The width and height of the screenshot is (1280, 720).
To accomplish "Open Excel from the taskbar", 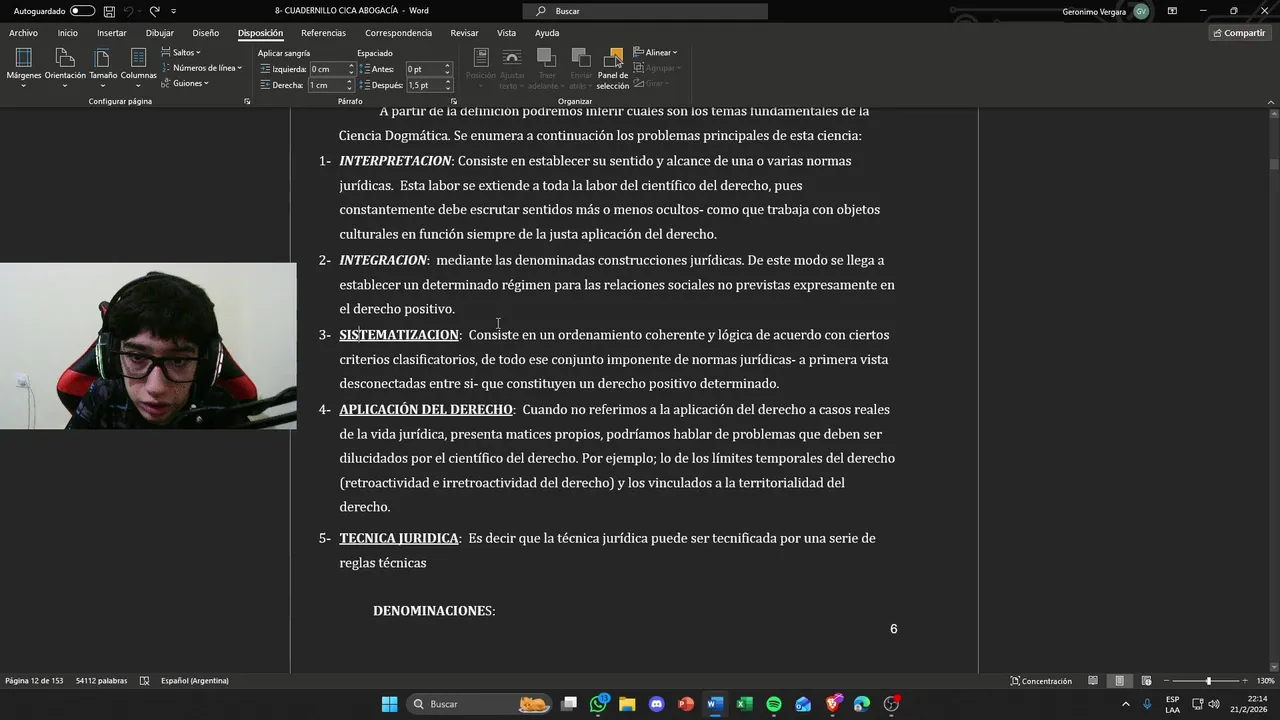I will [744, 704].
